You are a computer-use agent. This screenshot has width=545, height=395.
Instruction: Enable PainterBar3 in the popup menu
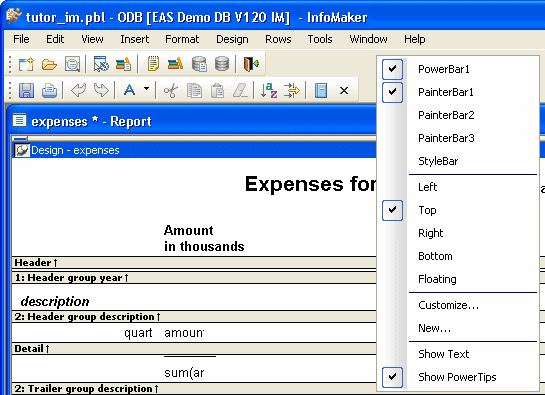click(x=458, y=138)
